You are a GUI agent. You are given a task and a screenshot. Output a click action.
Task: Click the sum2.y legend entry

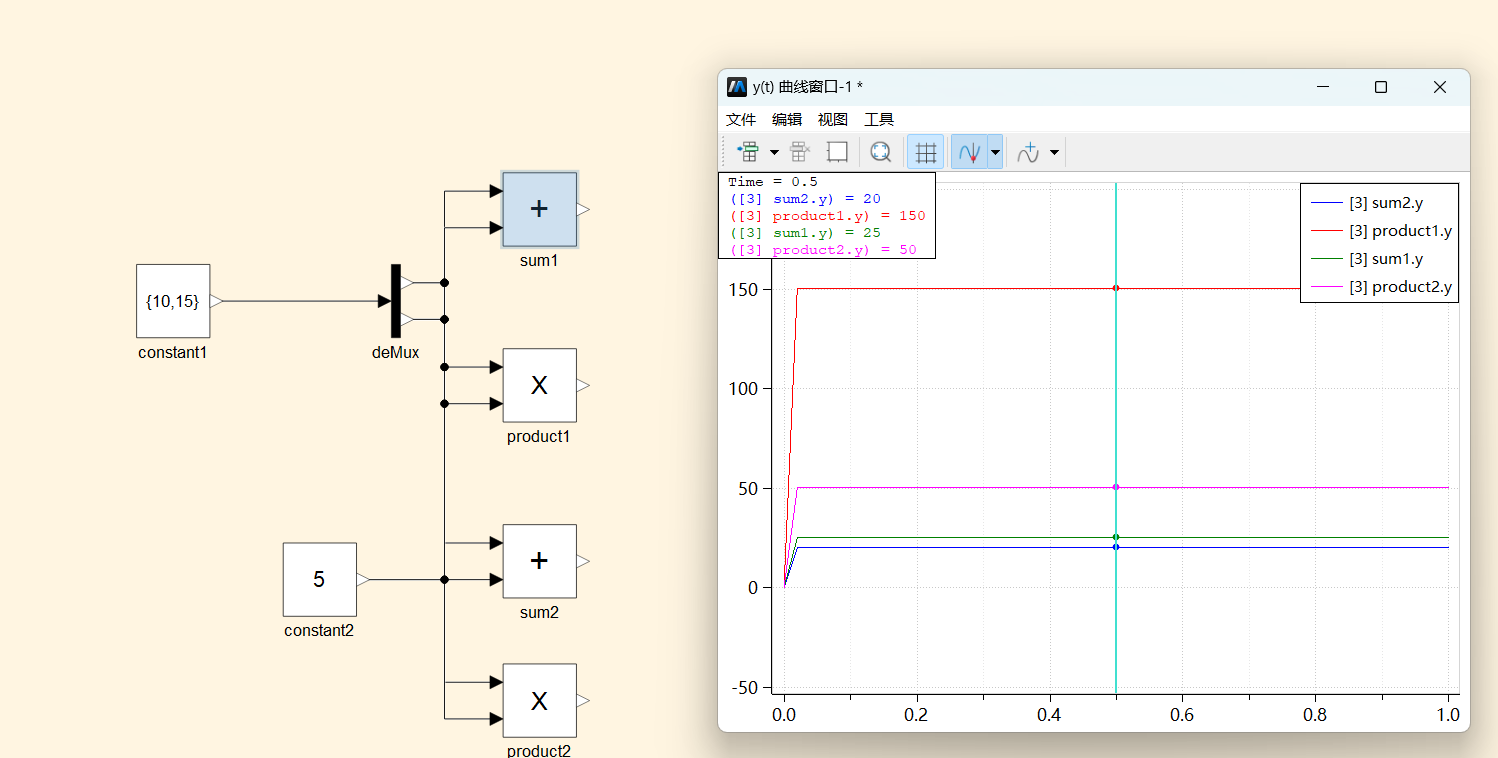click(1379, 203)
